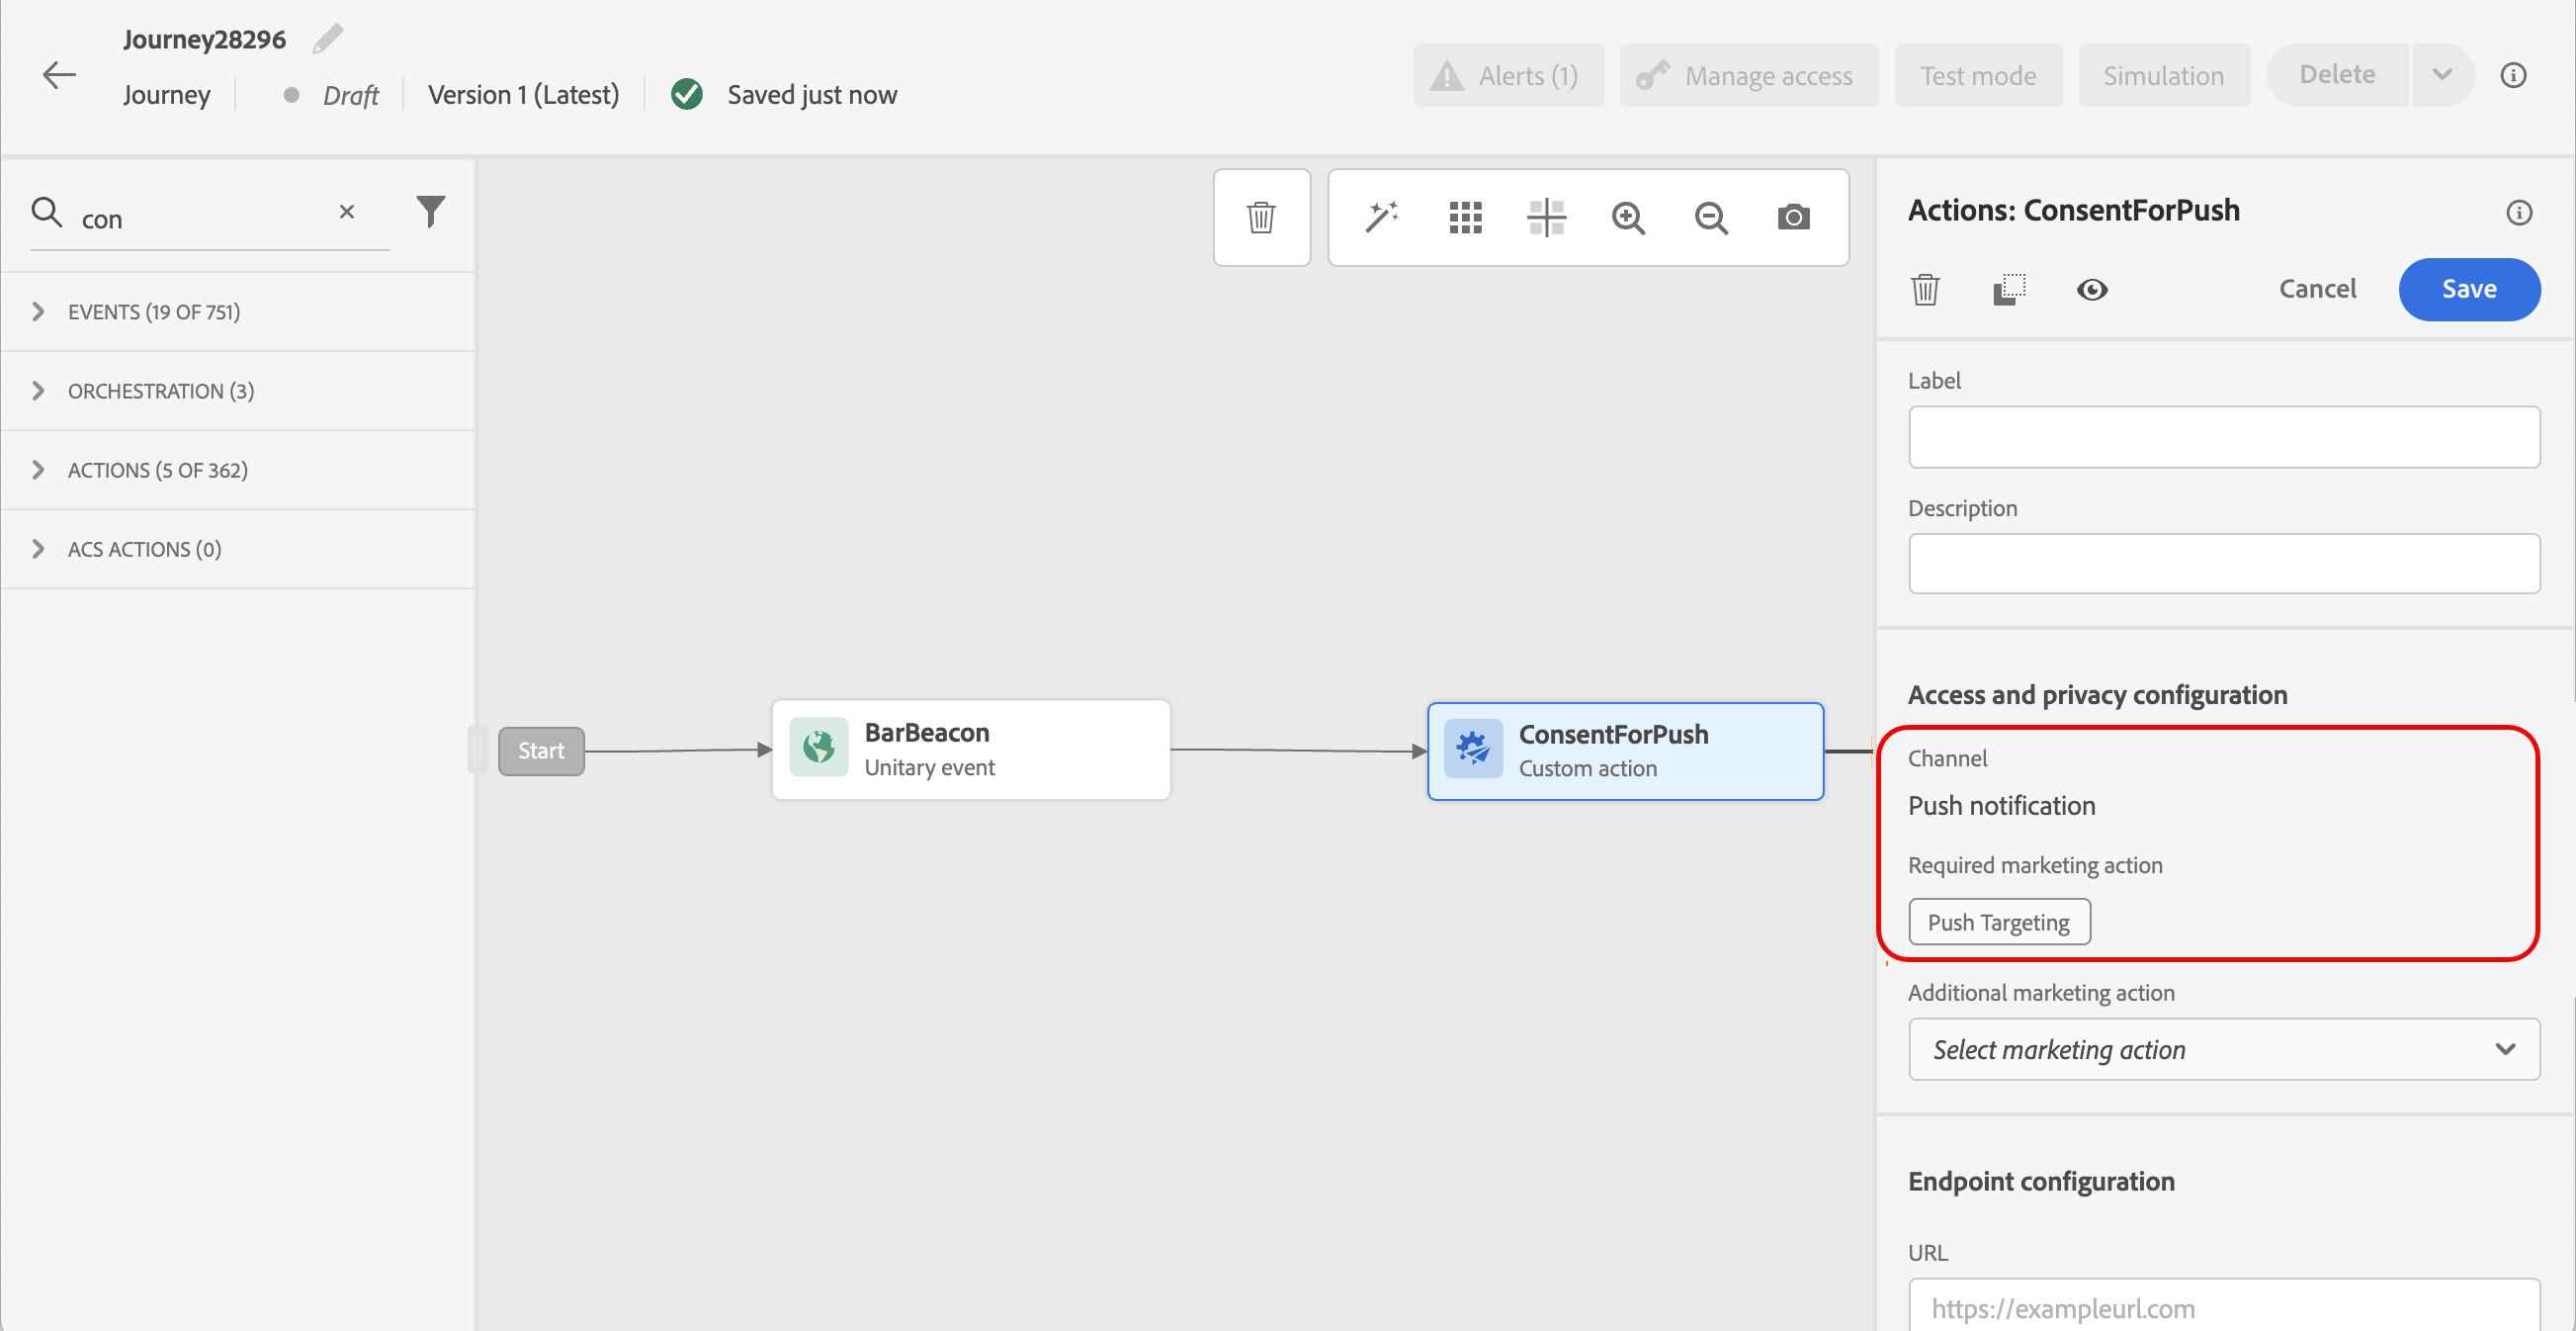This screenshot has height=1331, width=2576.
Task: Expand the ACTIONS category
Action: tap(157, 470)
